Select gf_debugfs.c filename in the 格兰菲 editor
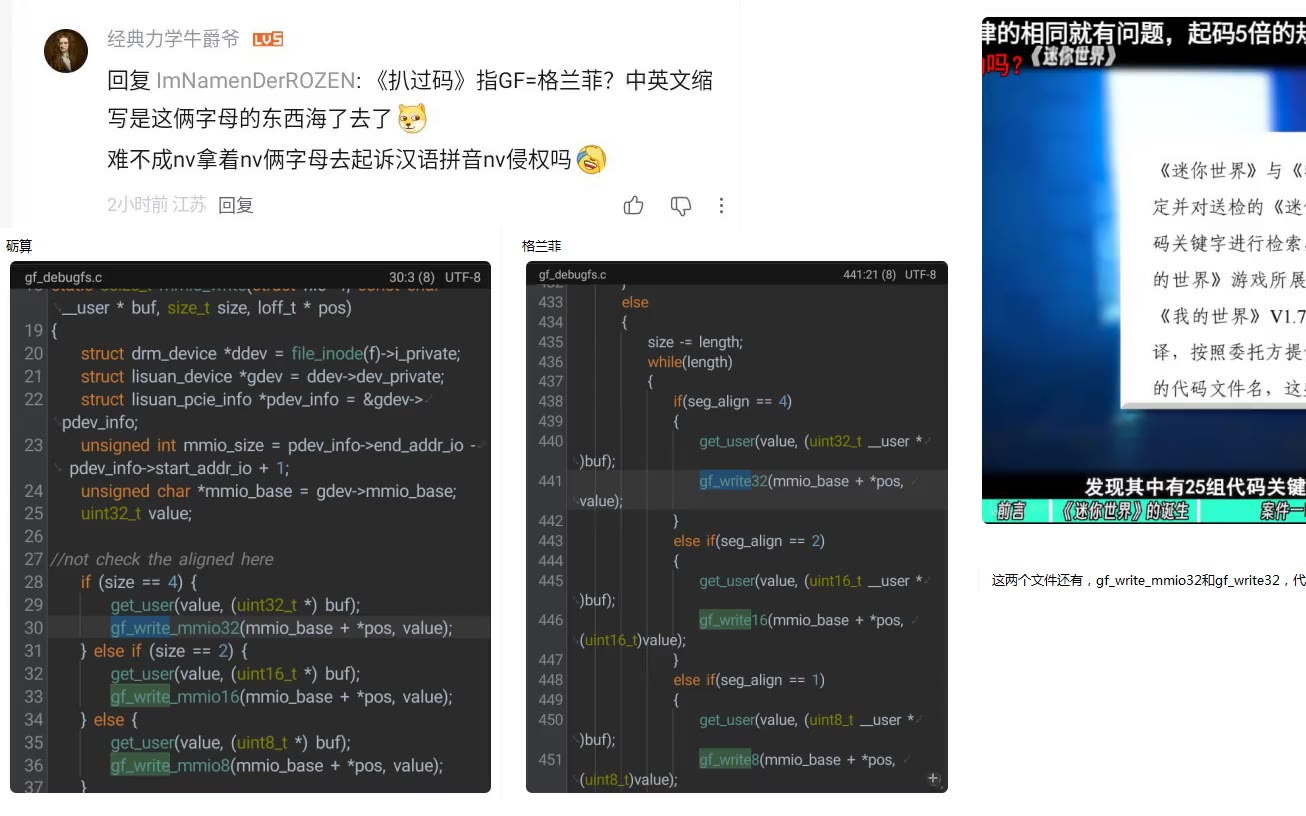Image resolution: width=1306 pixels, height=816 pixels. click(572, 275)
